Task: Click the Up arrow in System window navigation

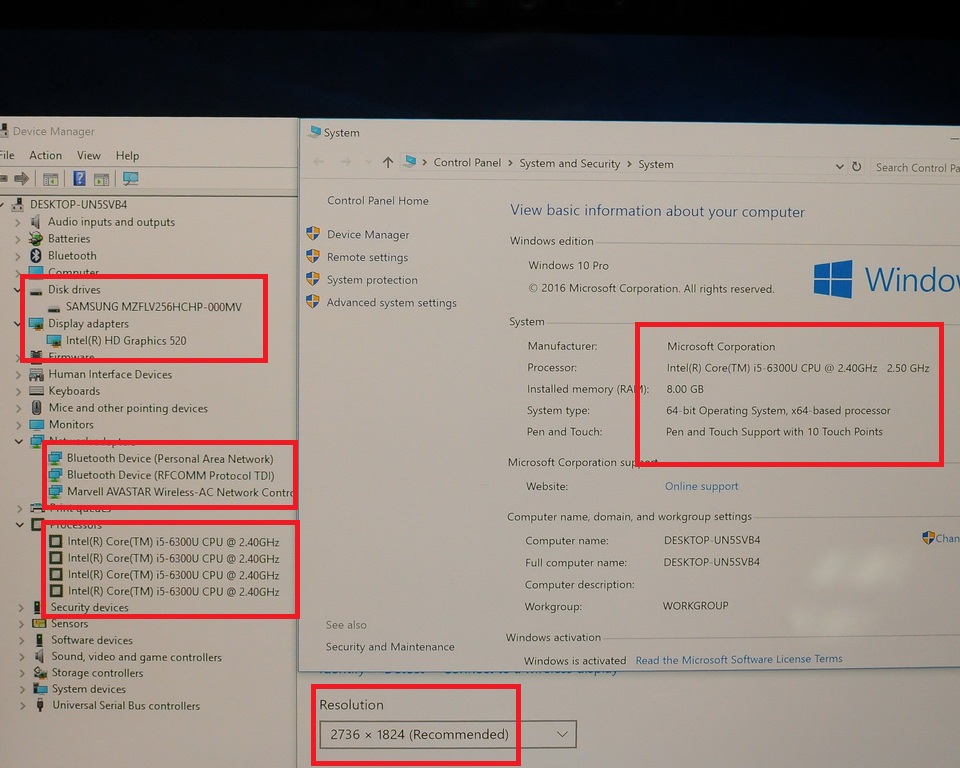Action: [388, 162]
